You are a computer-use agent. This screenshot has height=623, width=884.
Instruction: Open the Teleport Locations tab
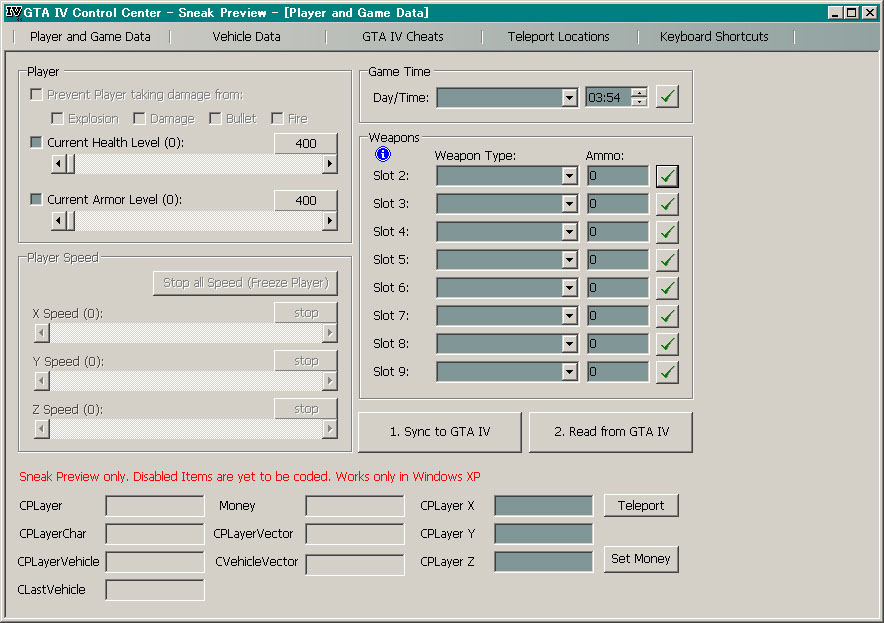[x=558, y=37]
